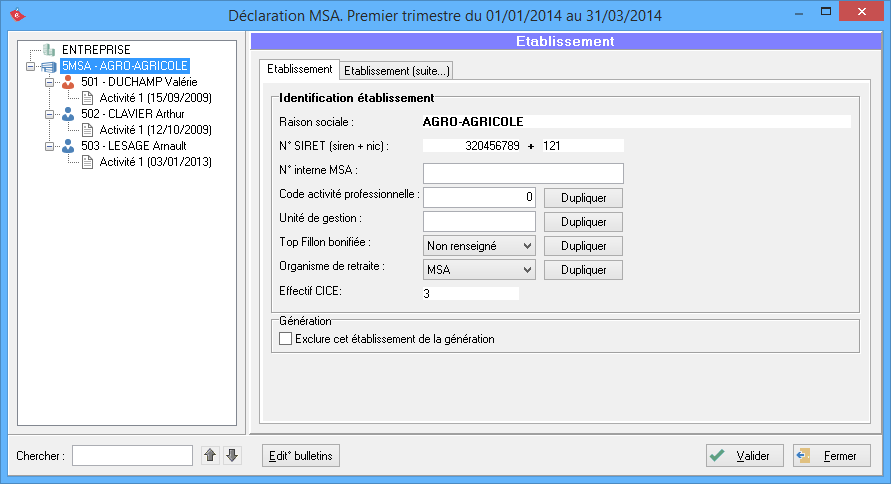Select the Etablissement tab
Viewport: 891px width, 484px height.
(x=299, y=70)
